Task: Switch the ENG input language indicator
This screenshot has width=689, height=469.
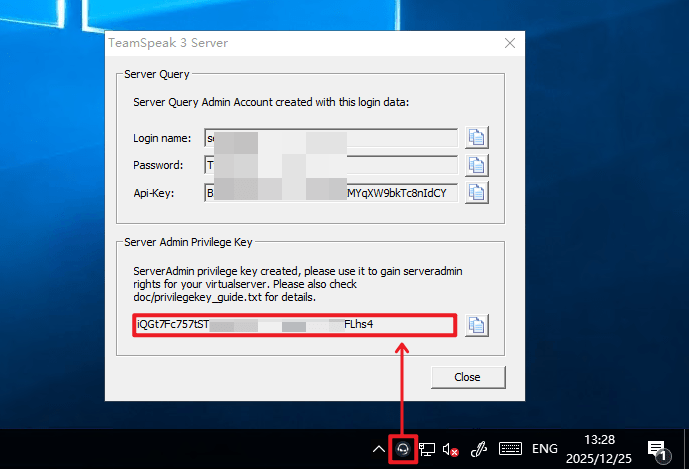Action: pyautogui.click(x=544, y=449)
